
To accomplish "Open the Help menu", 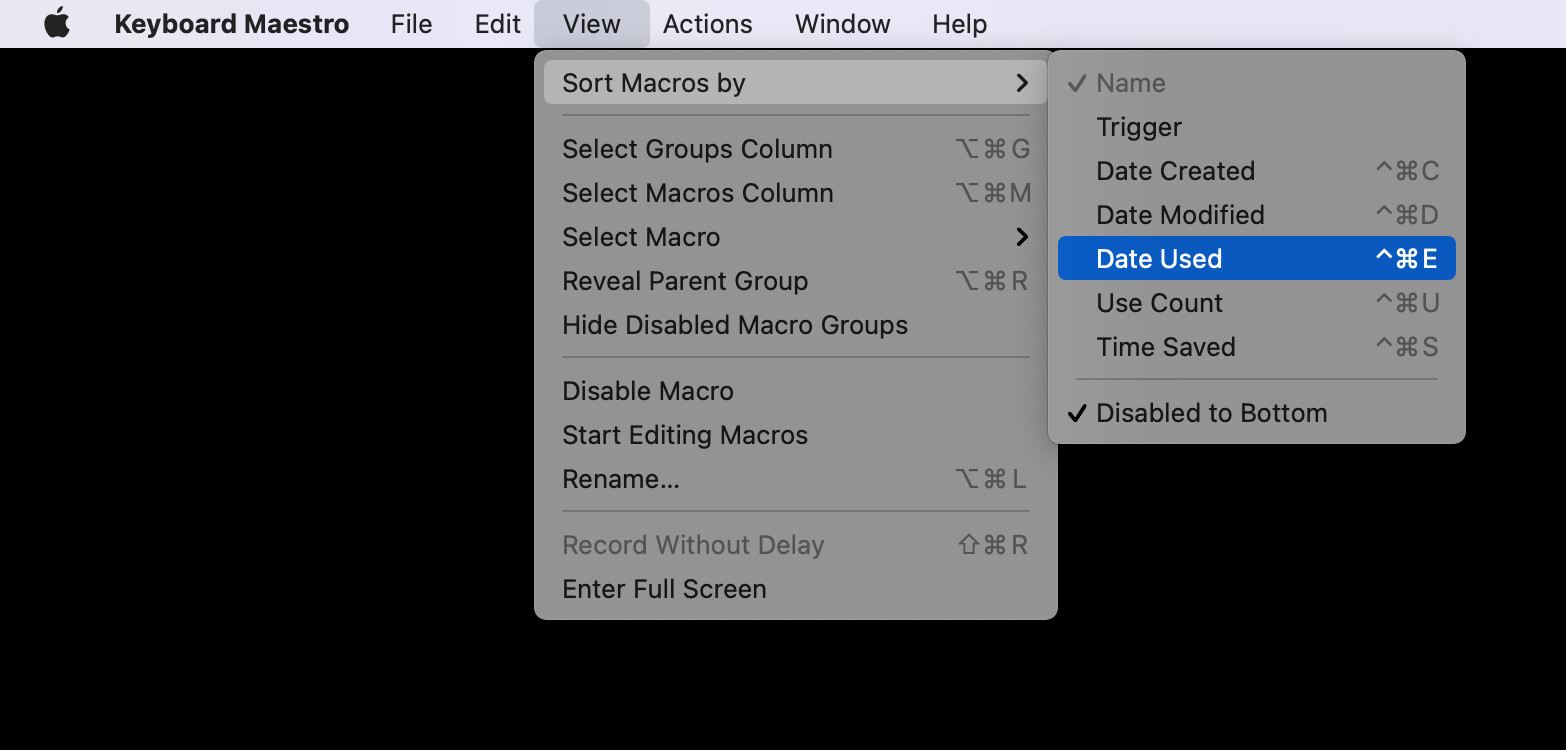I will 959,24.
